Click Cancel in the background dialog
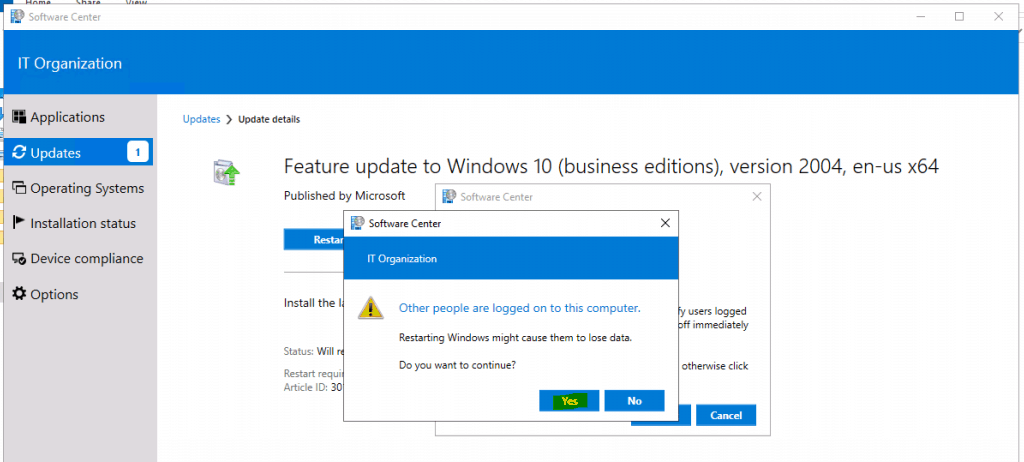1024x462 pixels. point(726,415)
